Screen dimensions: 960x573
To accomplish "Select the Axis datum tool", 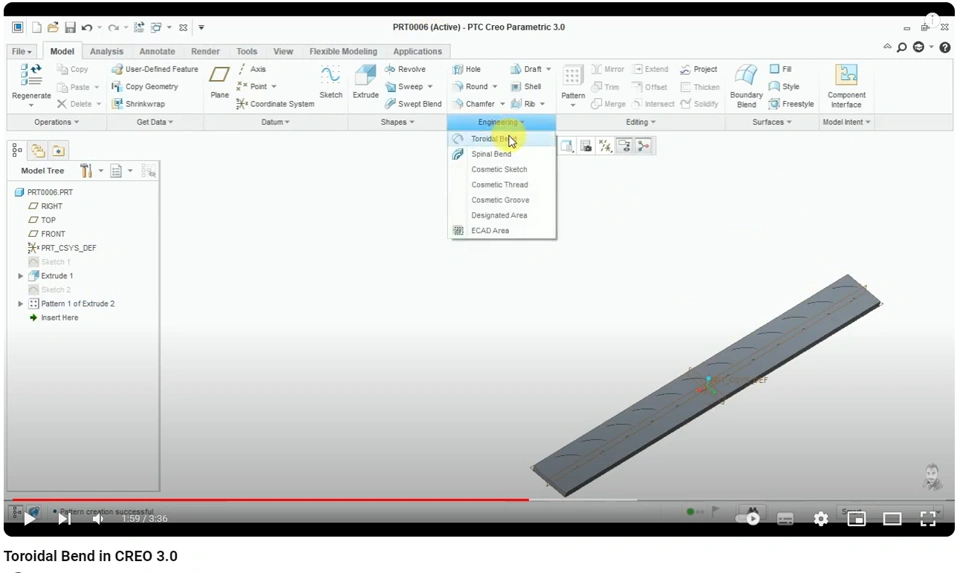I will point(252,69).
